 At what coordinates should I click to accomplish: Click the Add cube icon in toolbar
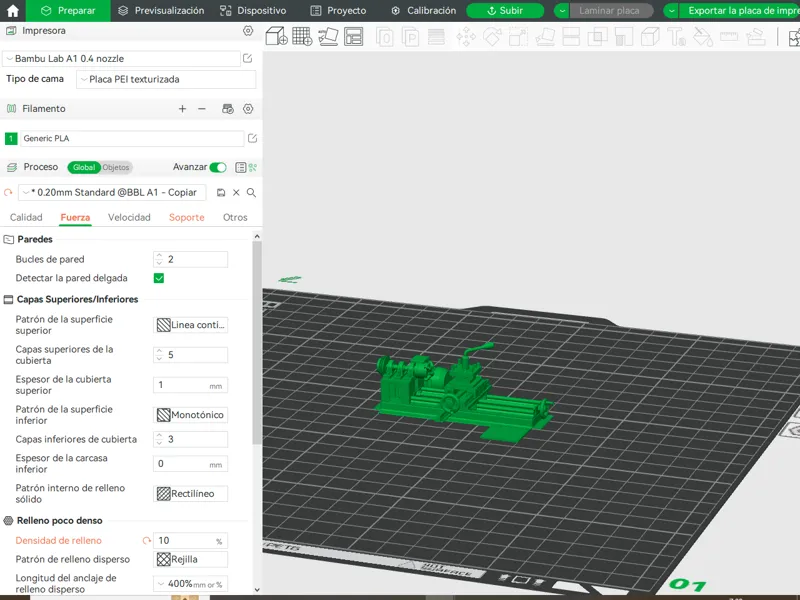point(277,37)
